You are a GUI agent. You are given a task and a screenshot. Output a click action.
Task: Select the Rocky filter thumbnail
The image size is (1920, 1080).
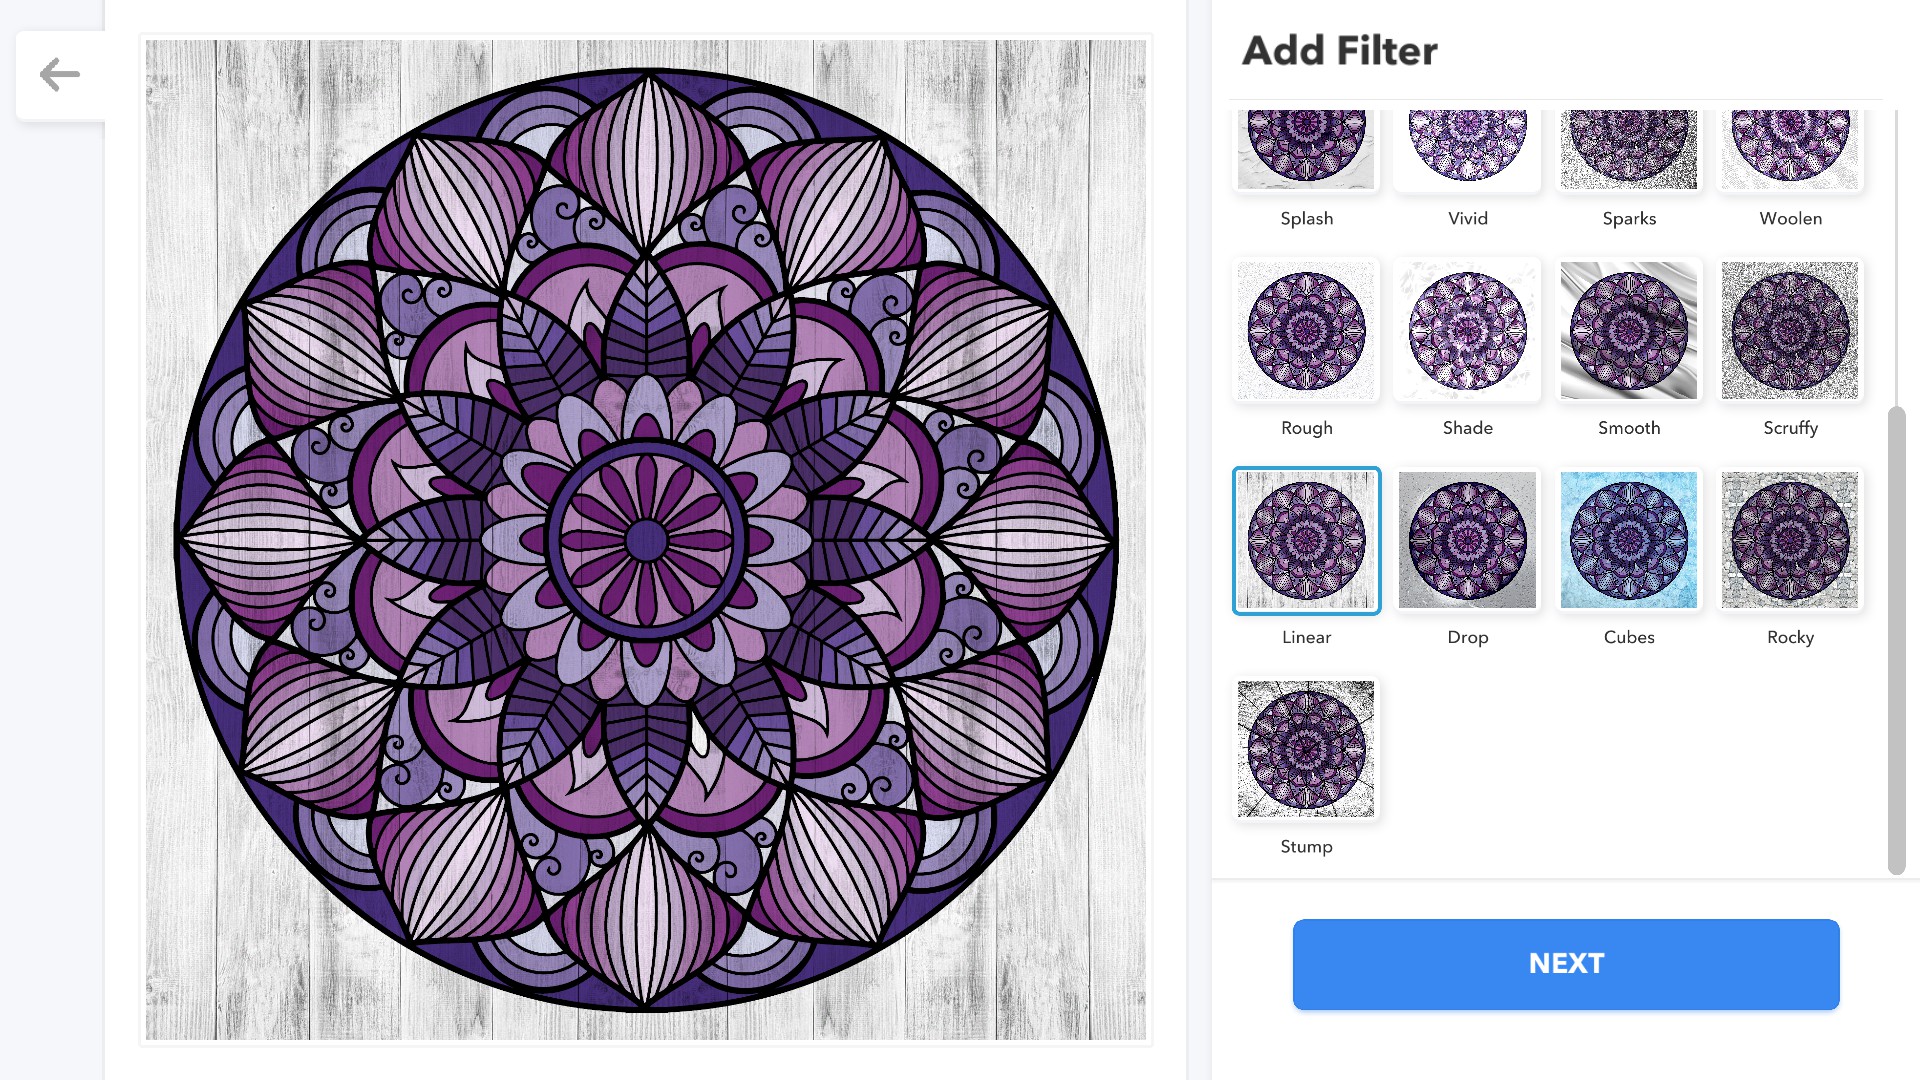coord(1790,540)
